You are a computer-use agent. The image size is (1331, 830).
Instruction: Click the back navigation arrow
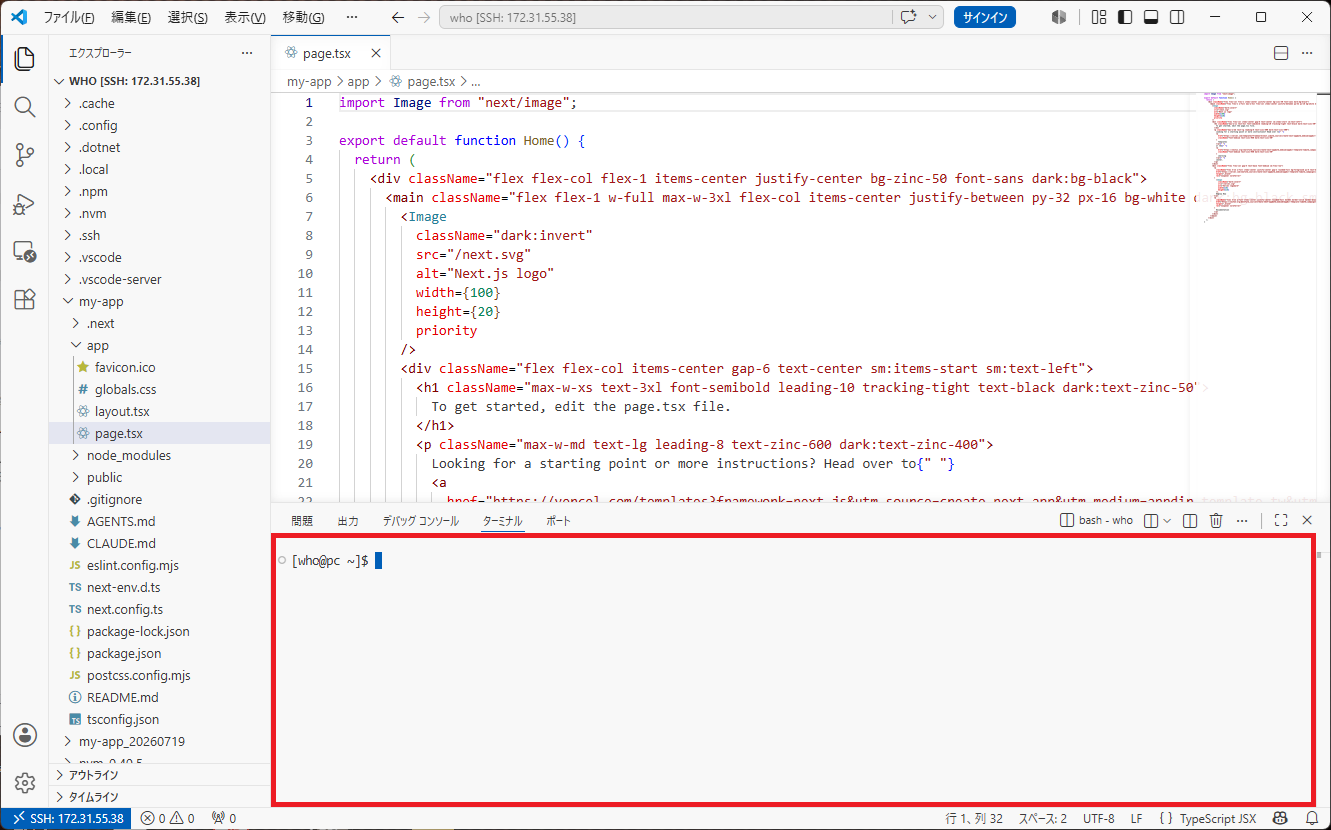pyautogui.click(x=397, y=17)
